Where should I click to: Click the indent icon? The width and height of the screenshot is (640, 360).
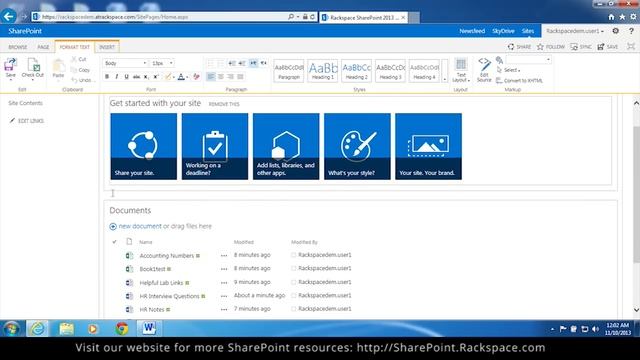(x=242, y=63)
